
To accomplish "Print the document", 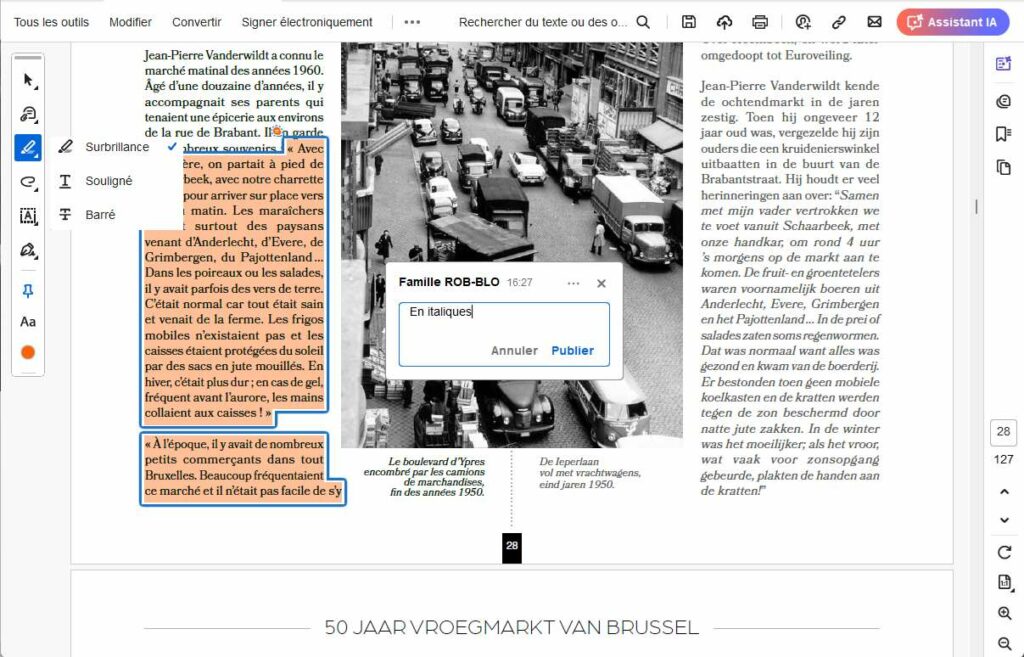I will pyautogui.click(x=760, y=22).
